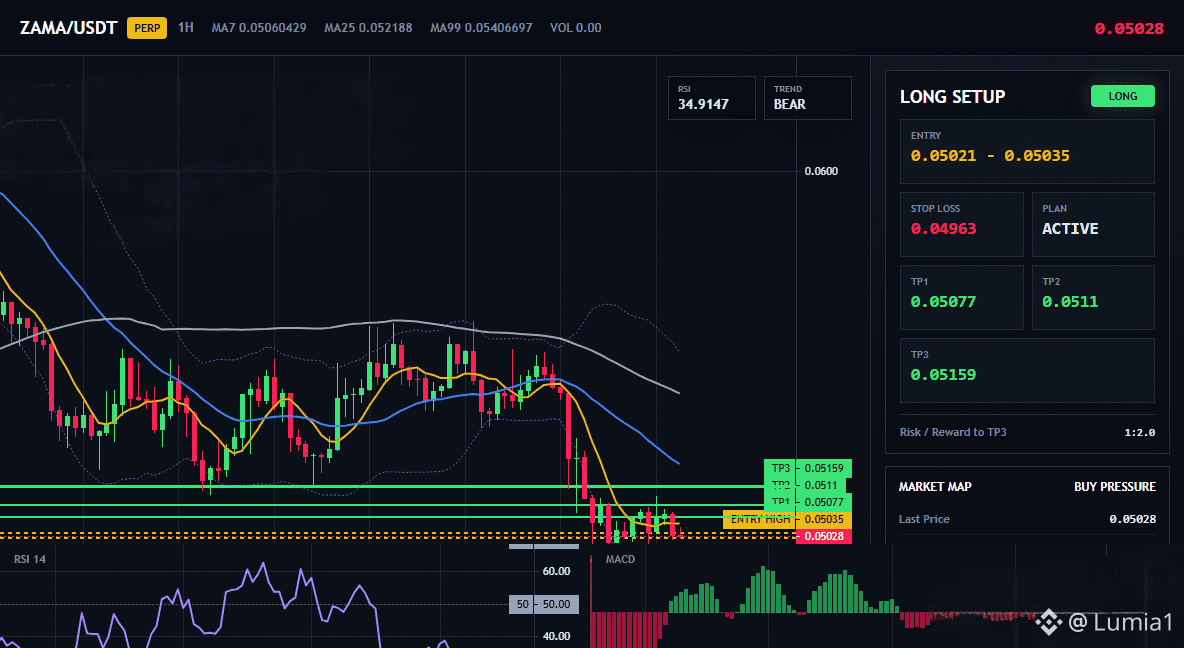Select the stop loss value 0.04963
This screenshot has height=648, width=1184.
[943, 229]
